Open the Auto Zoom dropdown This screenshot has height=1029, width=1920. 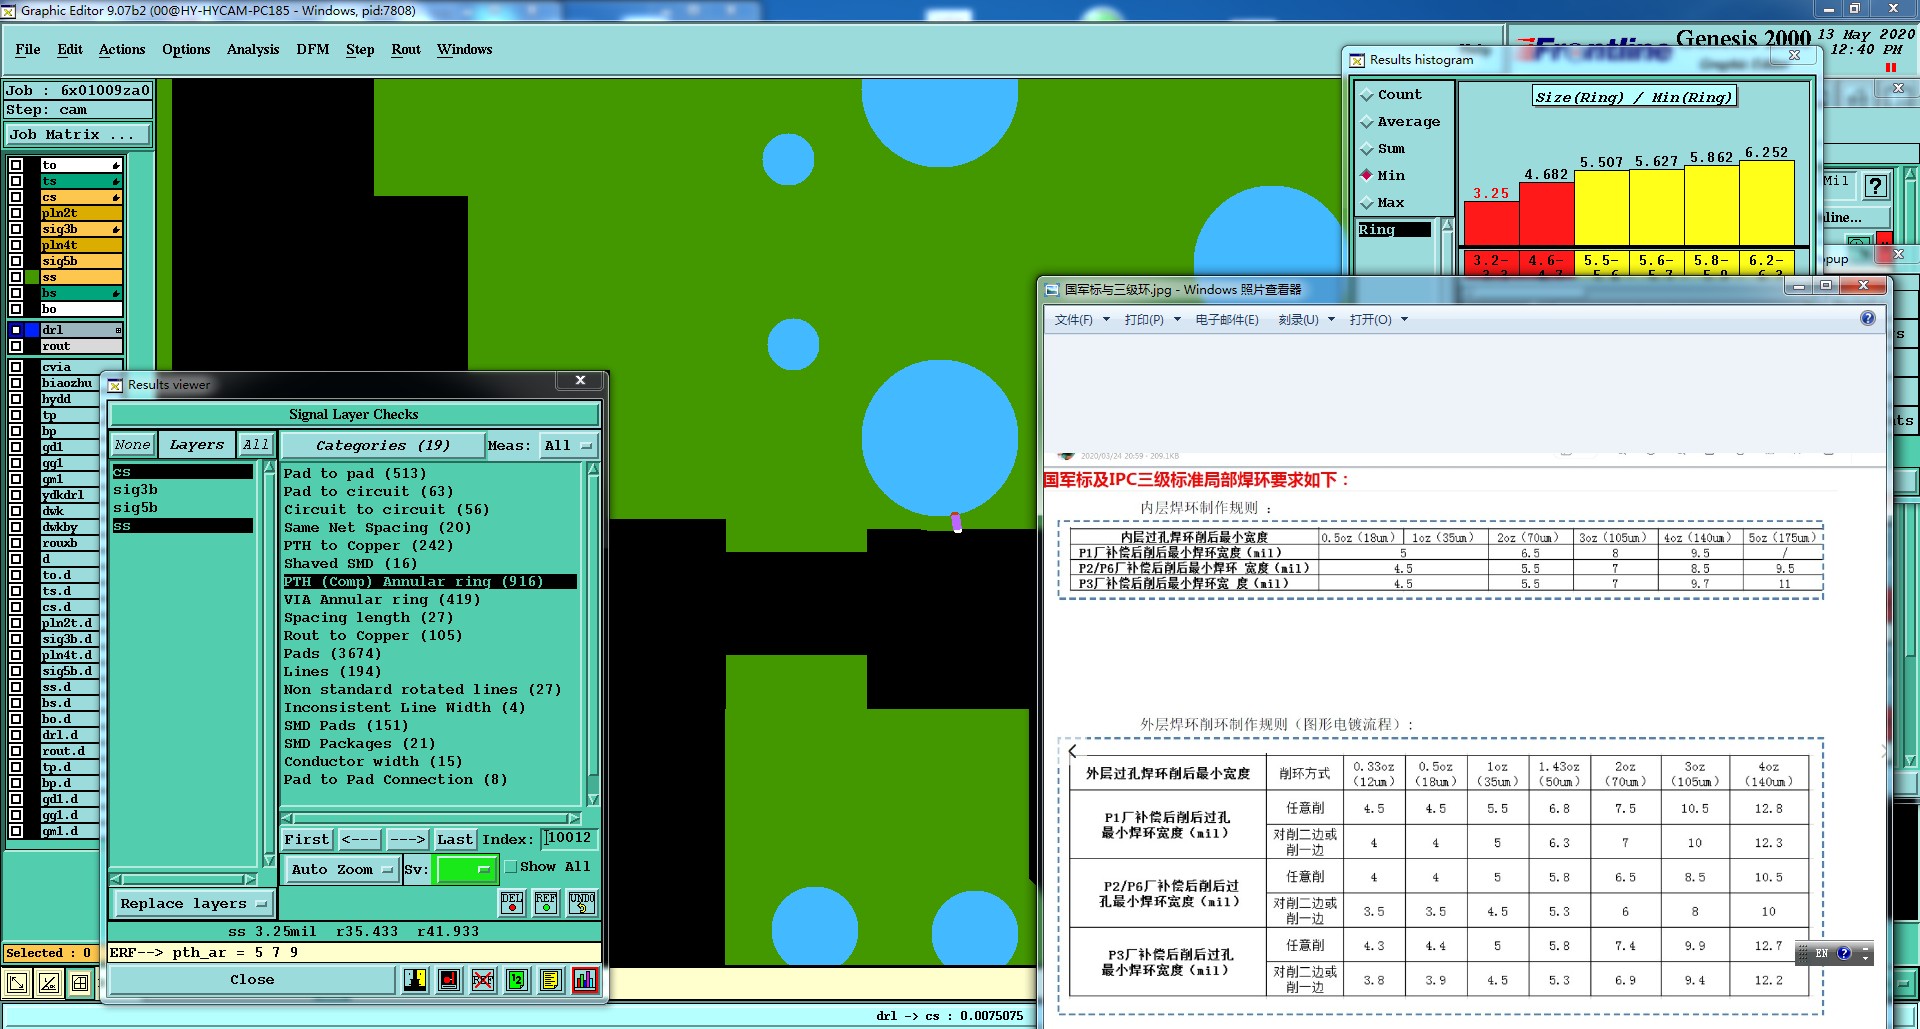pyautogui.click(x=342, y=870)
